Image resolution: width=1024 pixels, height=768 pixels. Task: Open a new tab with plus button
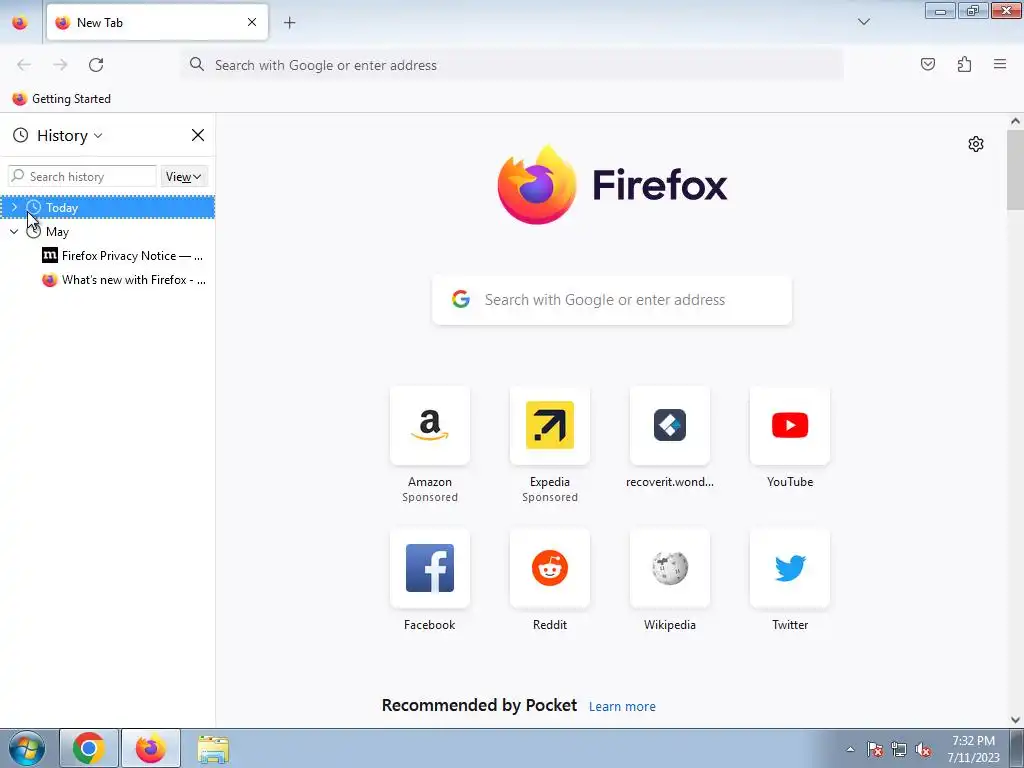[289, 23]
